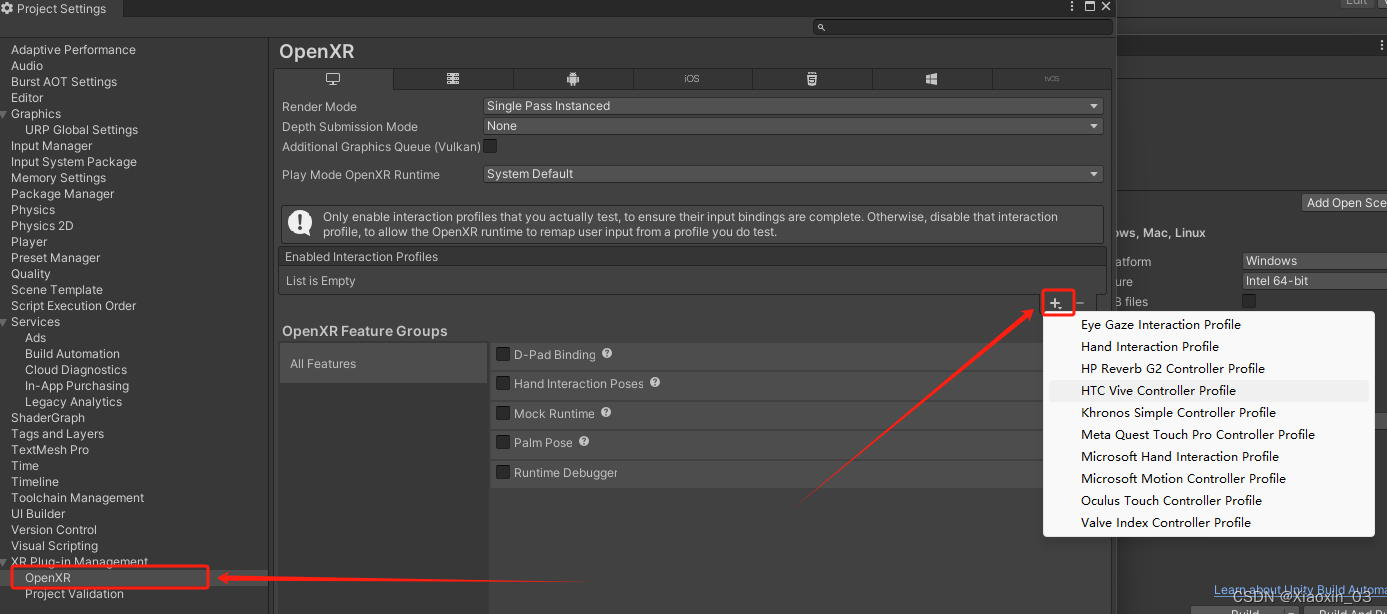Click the kebab menu at window top right
The height and width of the screenshot is (614, 1387).
pos(1071,6)
